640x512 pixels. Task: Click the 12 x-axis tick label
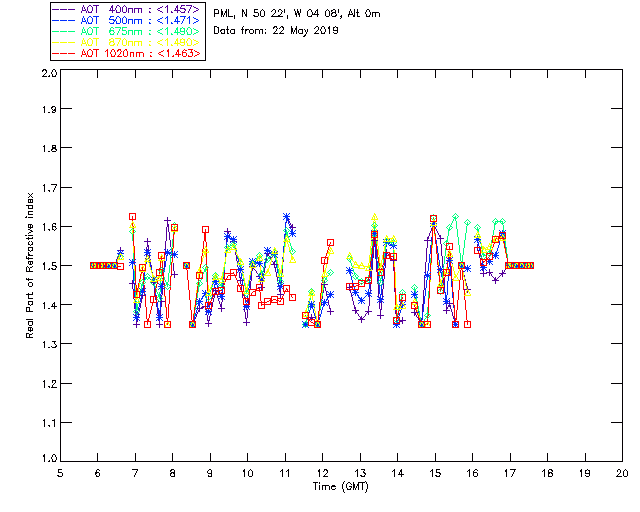322,473
